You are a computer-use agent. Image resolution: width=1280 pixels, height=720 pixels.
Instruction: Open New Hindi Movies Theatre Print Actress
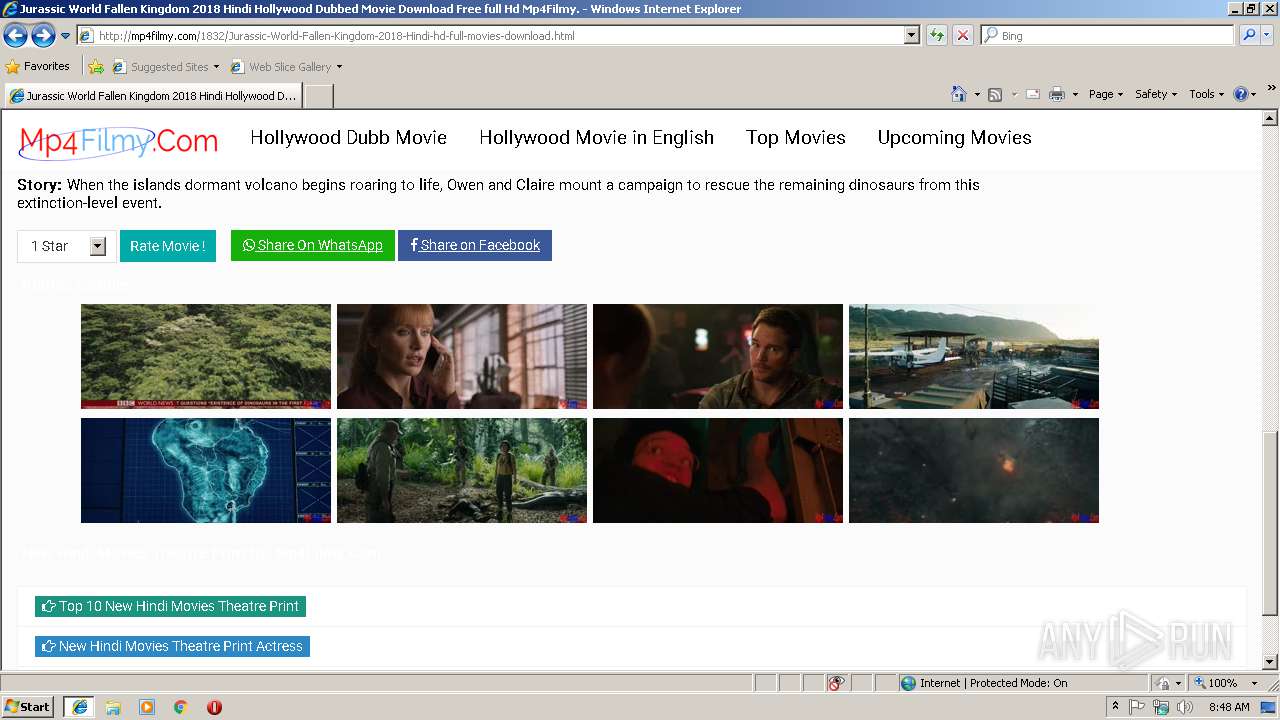pyautogui.click(x=172, y=646)
